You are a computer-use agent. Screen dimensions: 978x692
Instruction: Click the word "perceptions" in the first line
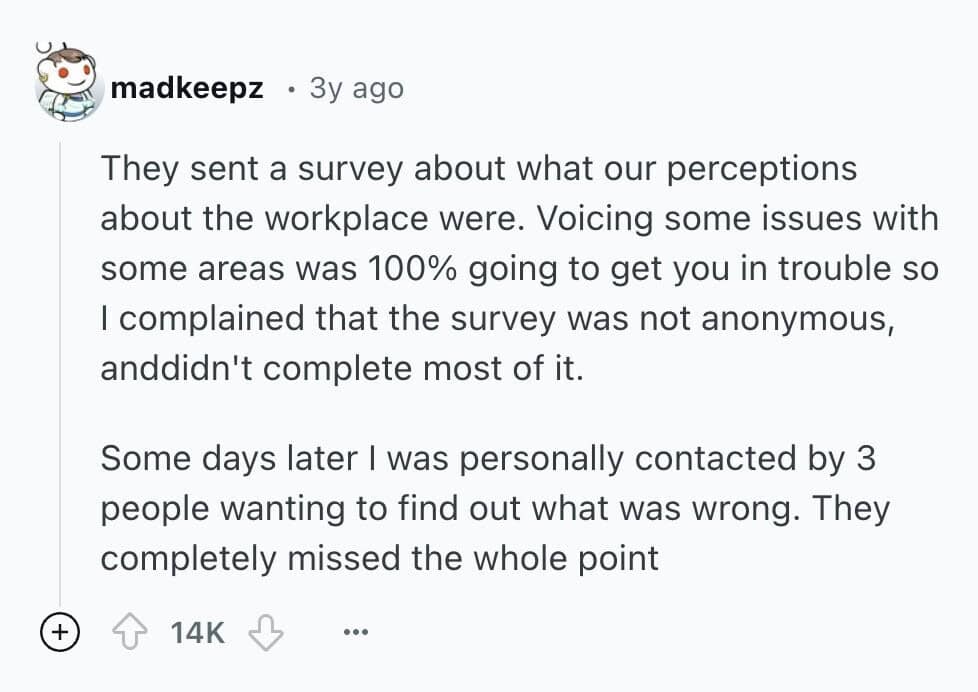click(x=760, y=168)
